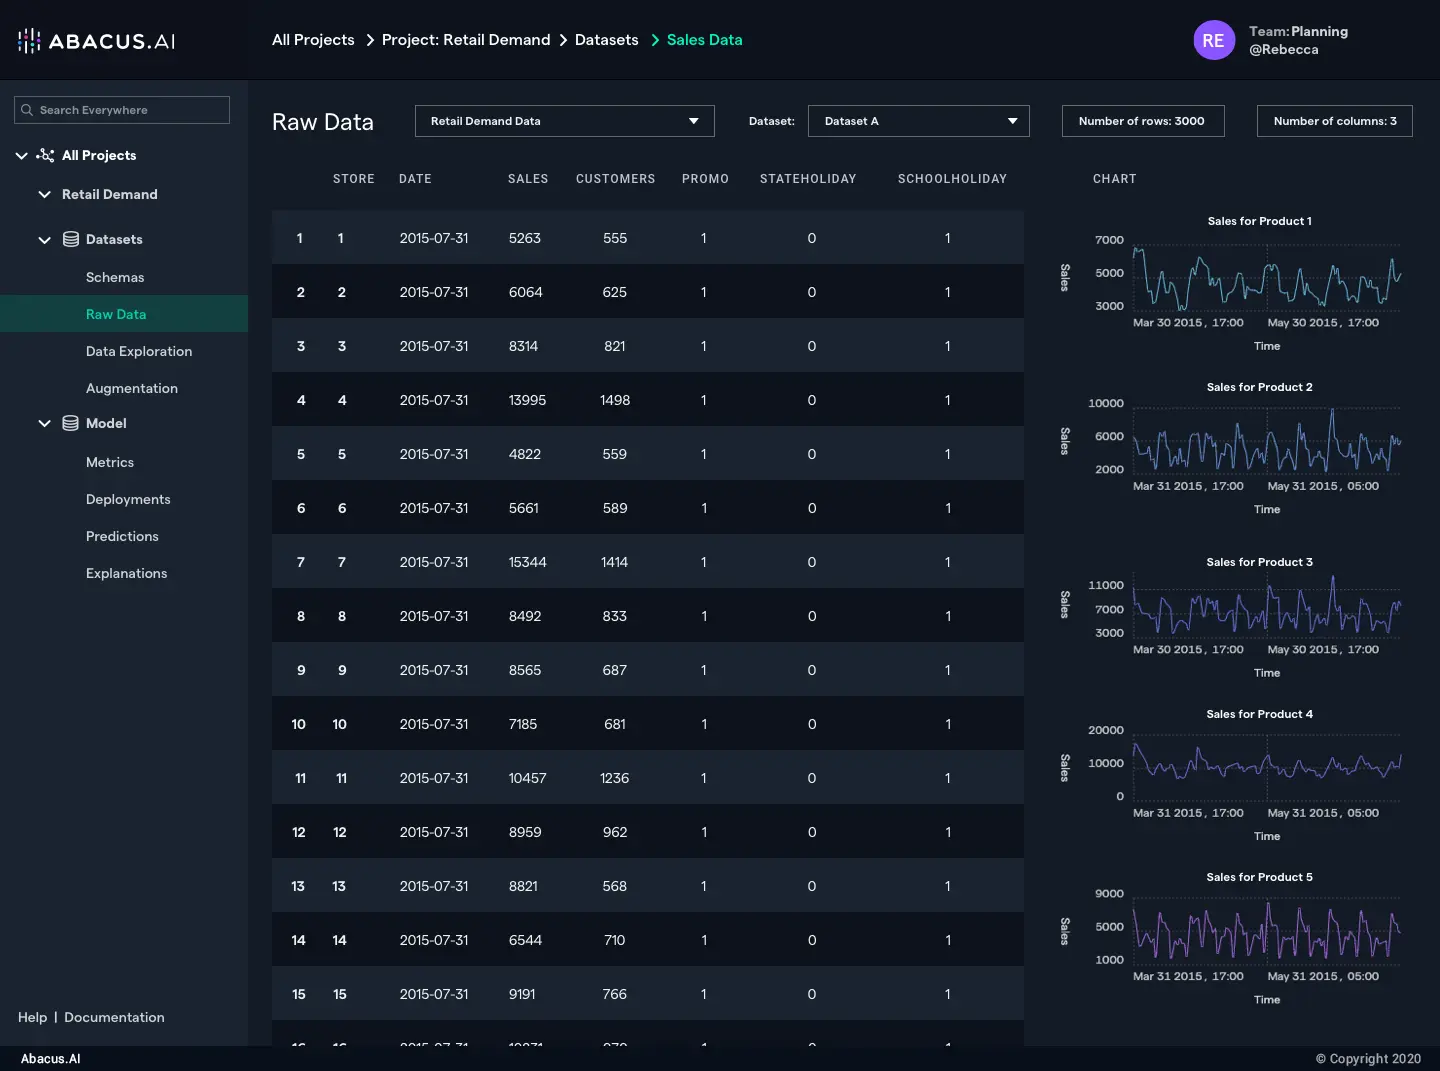Go to Data Exploration in sidebar
The height and width of the screenshot is (1071, 1440).
pyautogui.click(x=139, y=351)
